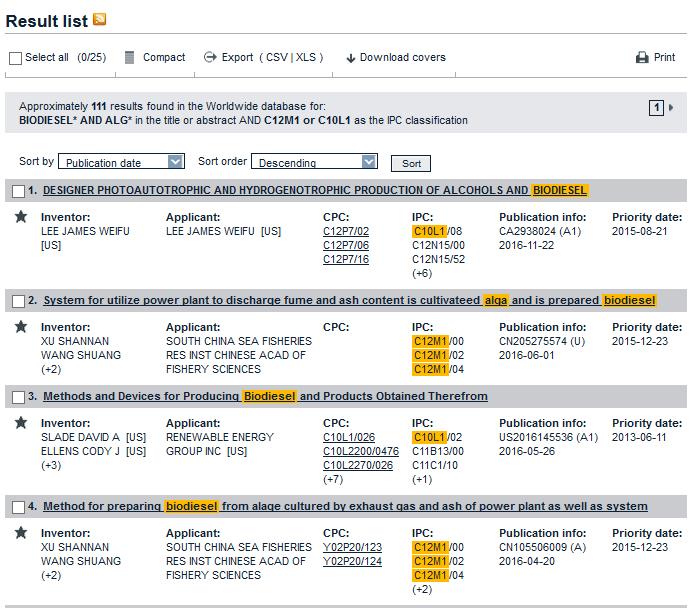Select page number 1 box
Screen dimensions: 699x608
point(656,107)
